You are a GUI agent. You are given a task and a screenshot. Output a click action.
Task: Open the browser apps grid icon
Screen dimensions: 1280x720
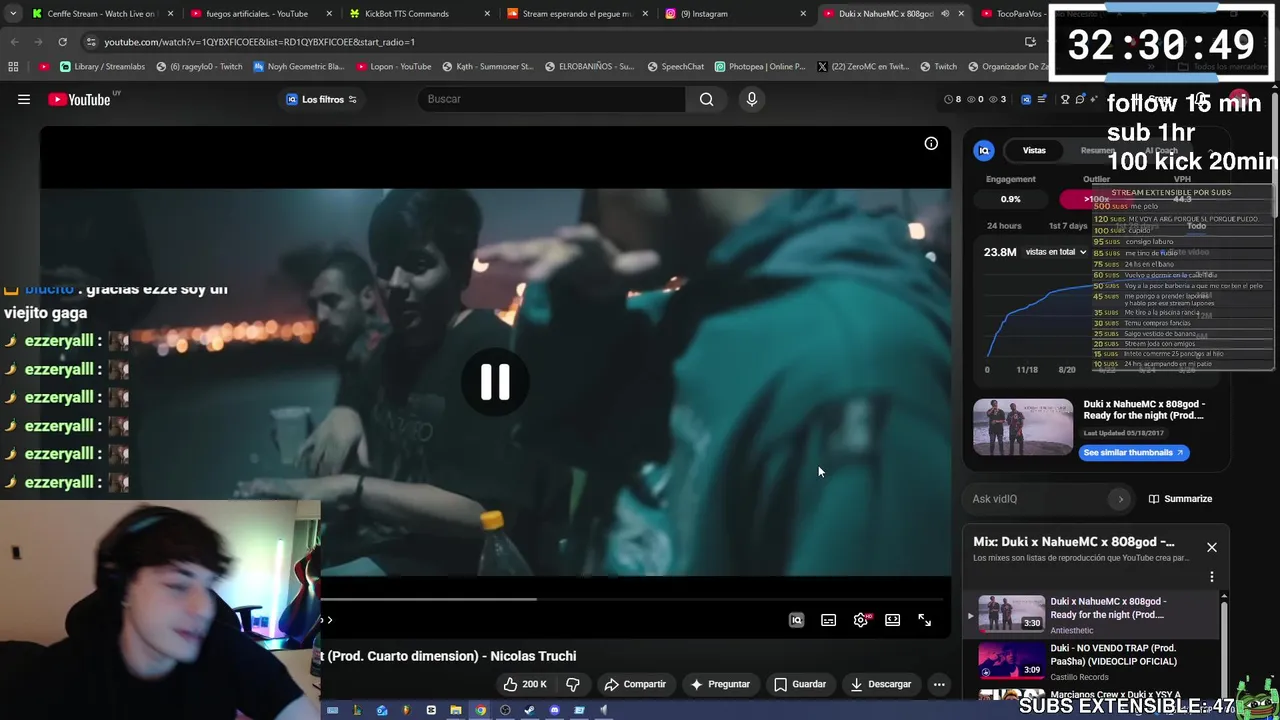click(x=13, y=67)
